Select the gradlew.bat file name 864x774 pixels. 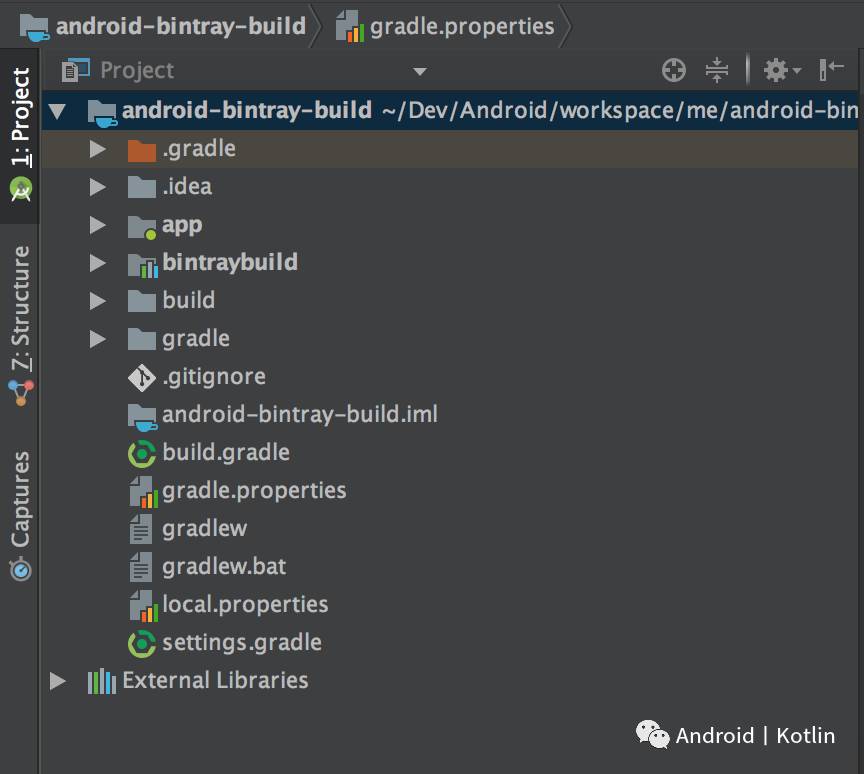(224, 567)
